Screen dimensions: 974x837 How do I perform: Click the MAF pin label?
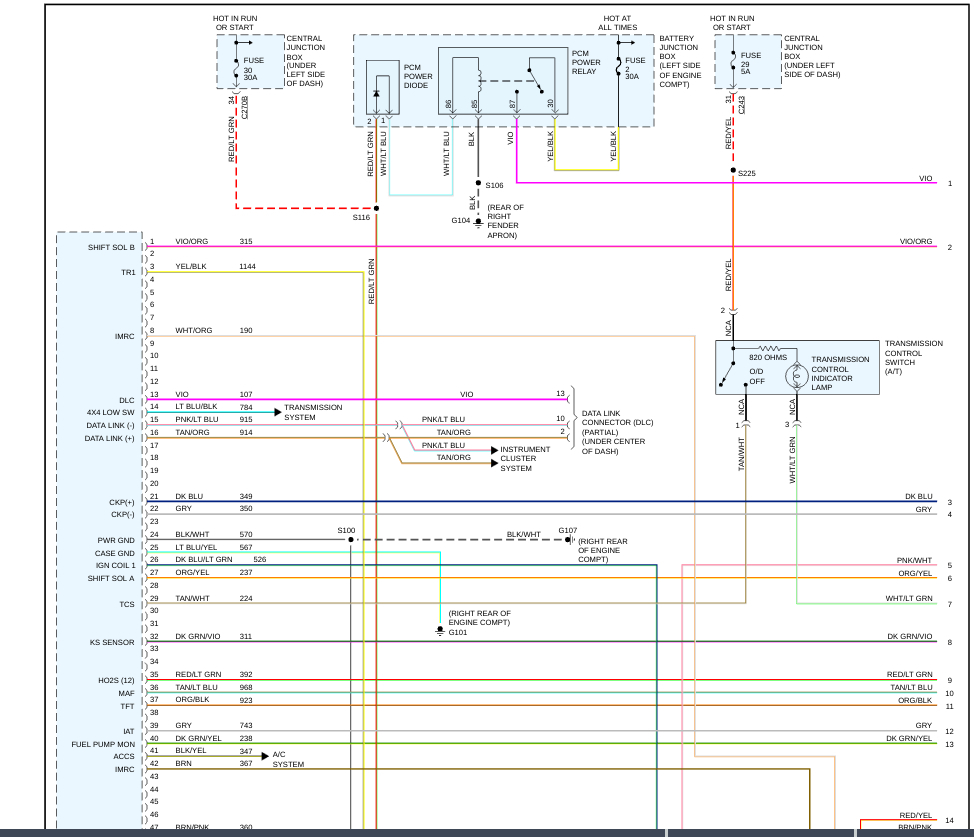click(127, 693)
